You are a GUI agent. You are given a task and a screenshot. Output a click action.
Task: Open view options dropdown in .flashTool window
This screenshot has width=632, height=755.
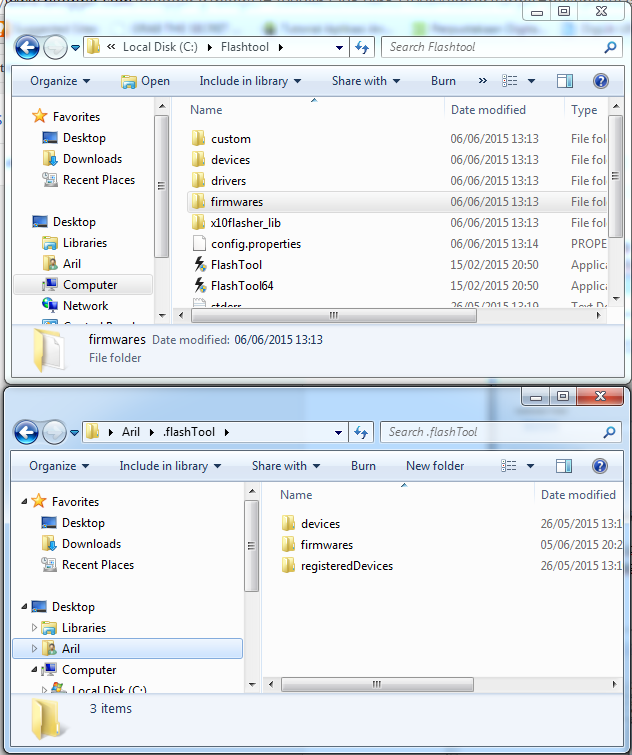(530, 466)
